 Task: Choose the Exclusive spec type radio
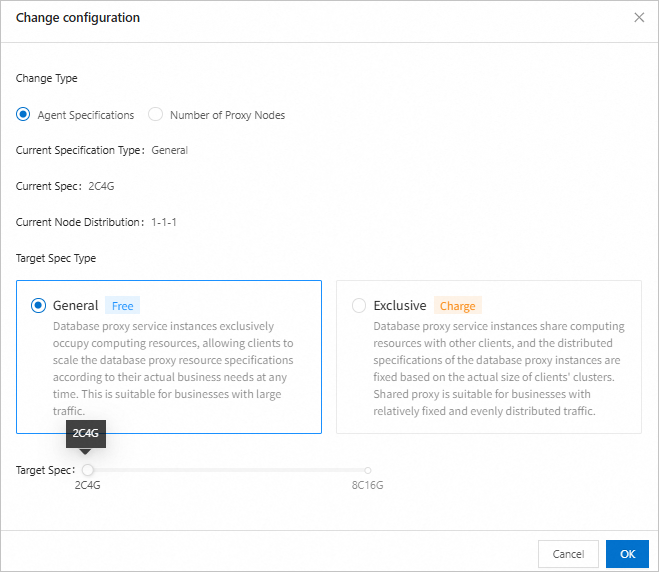(359, 306)
